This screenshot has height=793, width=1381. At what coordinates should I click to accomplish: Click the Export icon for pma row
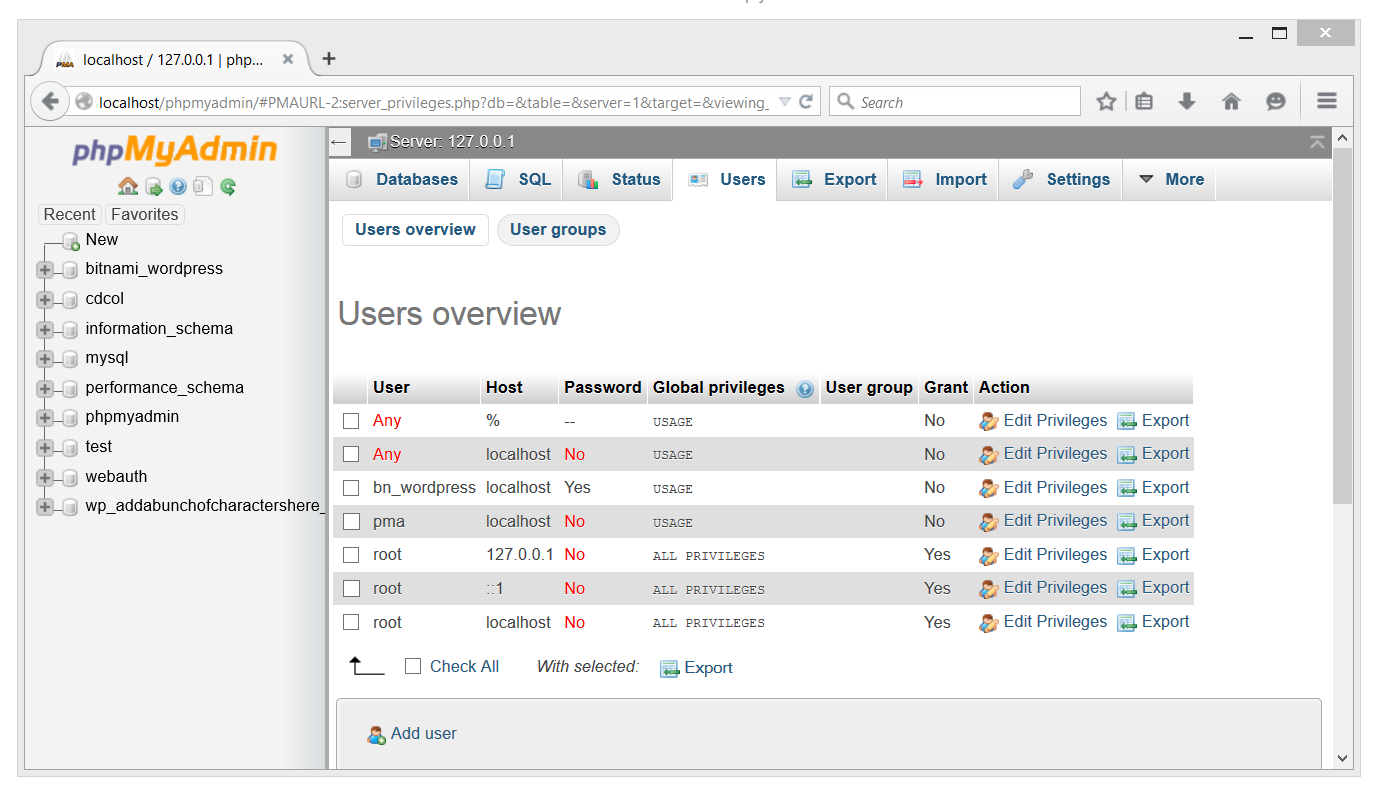(x=1127, y=522)
